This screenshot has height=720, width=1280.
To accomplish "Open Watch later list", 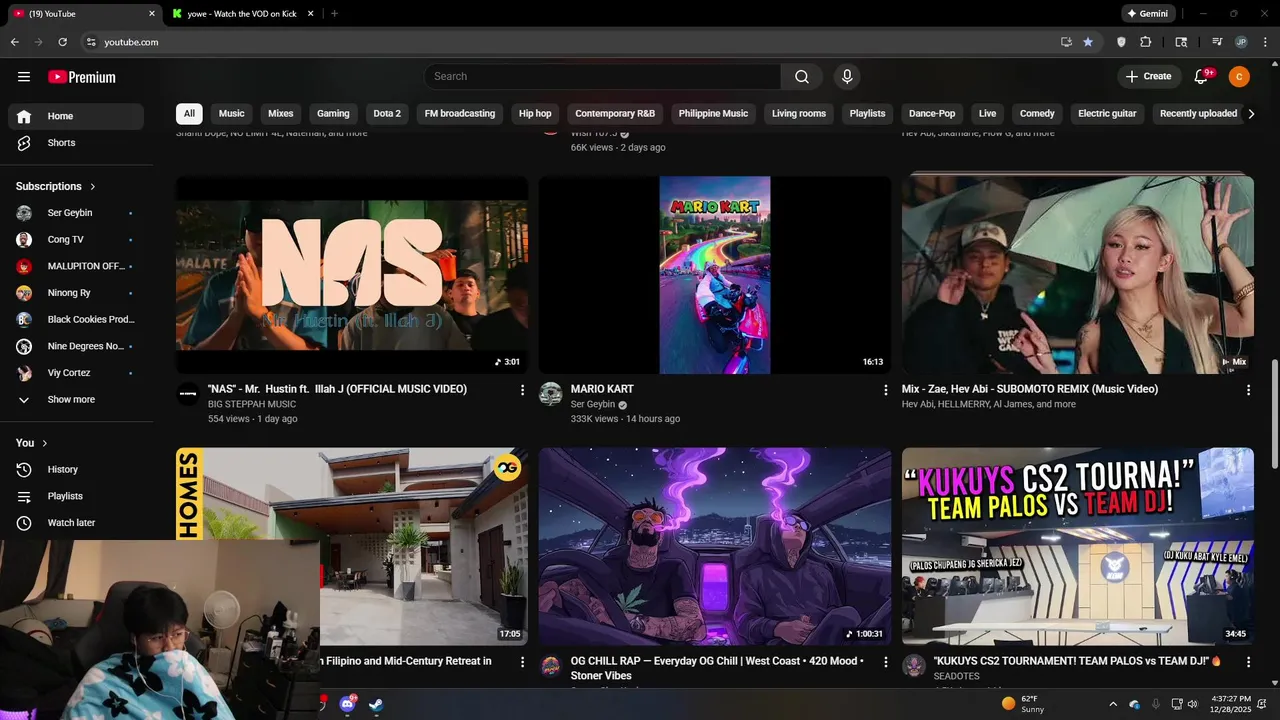I will (76, 523).
